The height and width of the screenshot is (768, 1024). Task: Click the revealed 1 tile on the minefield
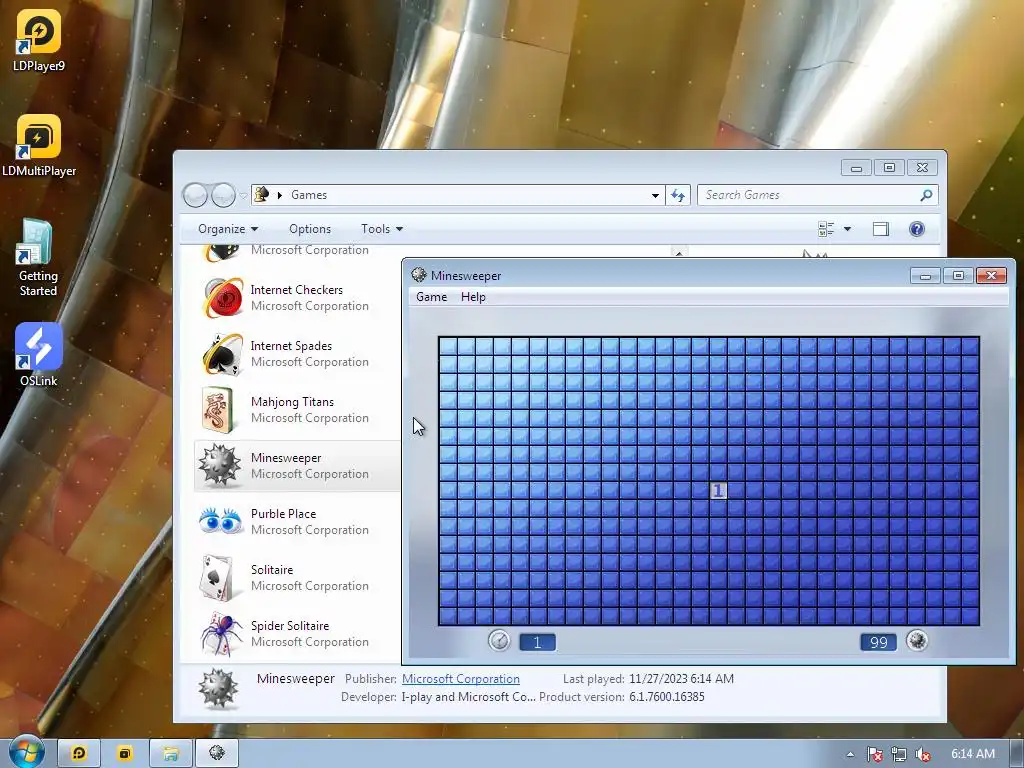point(718,490)
